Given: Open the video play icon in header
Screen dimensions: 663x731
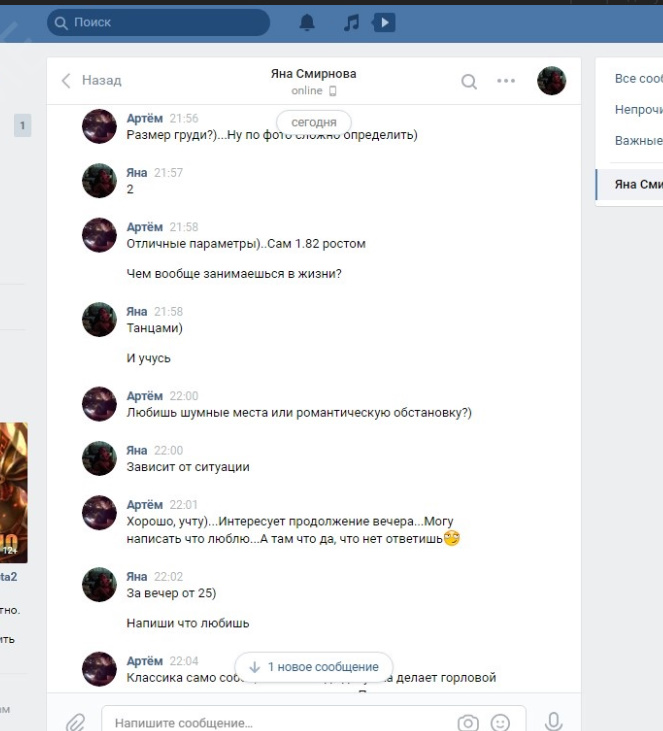Looking at the screenshot, I should click(x=384, y=22).
